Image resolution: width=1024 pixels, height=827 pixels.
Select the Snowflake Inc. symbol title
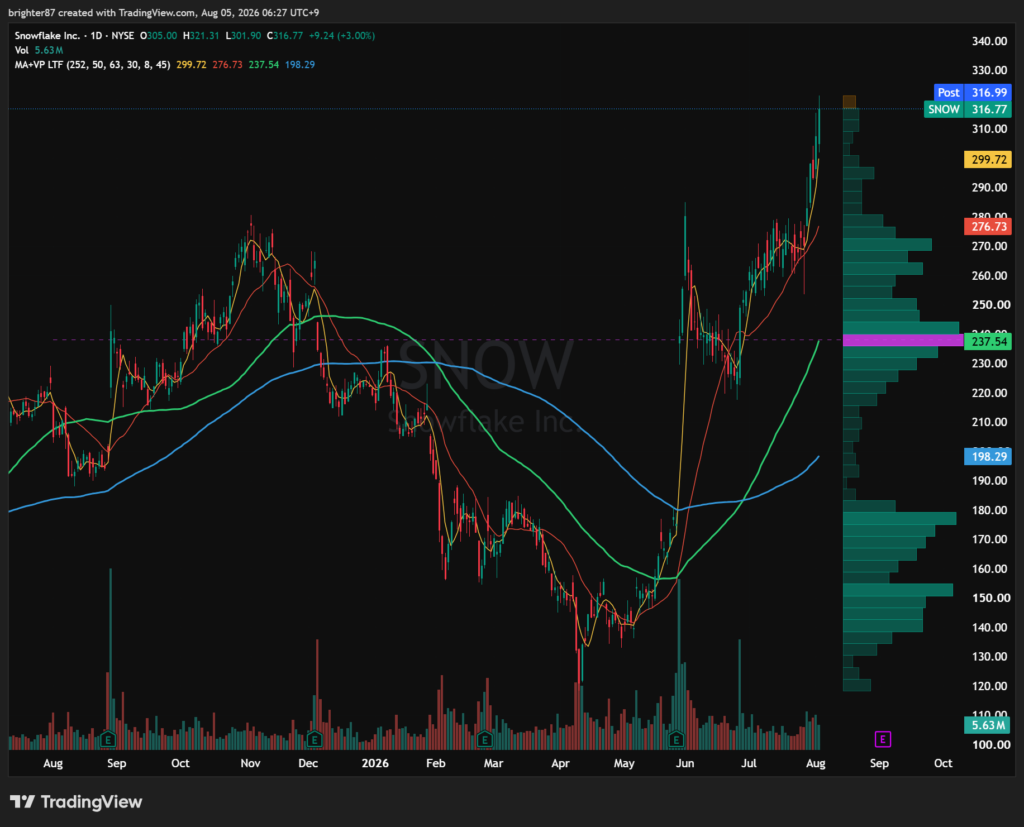(x=47, y=36)
